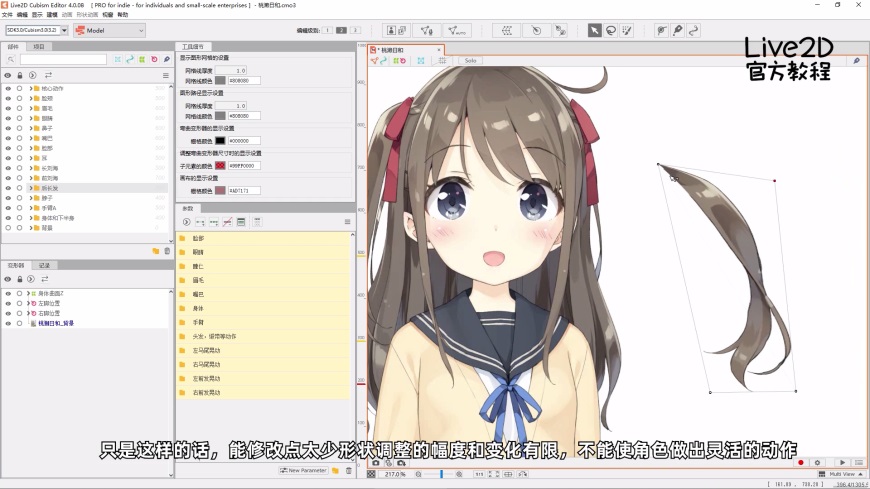The height and width of the screenshot is (489, 870).
Task: Open the parts panel hamburger menu
Action: click(x=165, y=75)
